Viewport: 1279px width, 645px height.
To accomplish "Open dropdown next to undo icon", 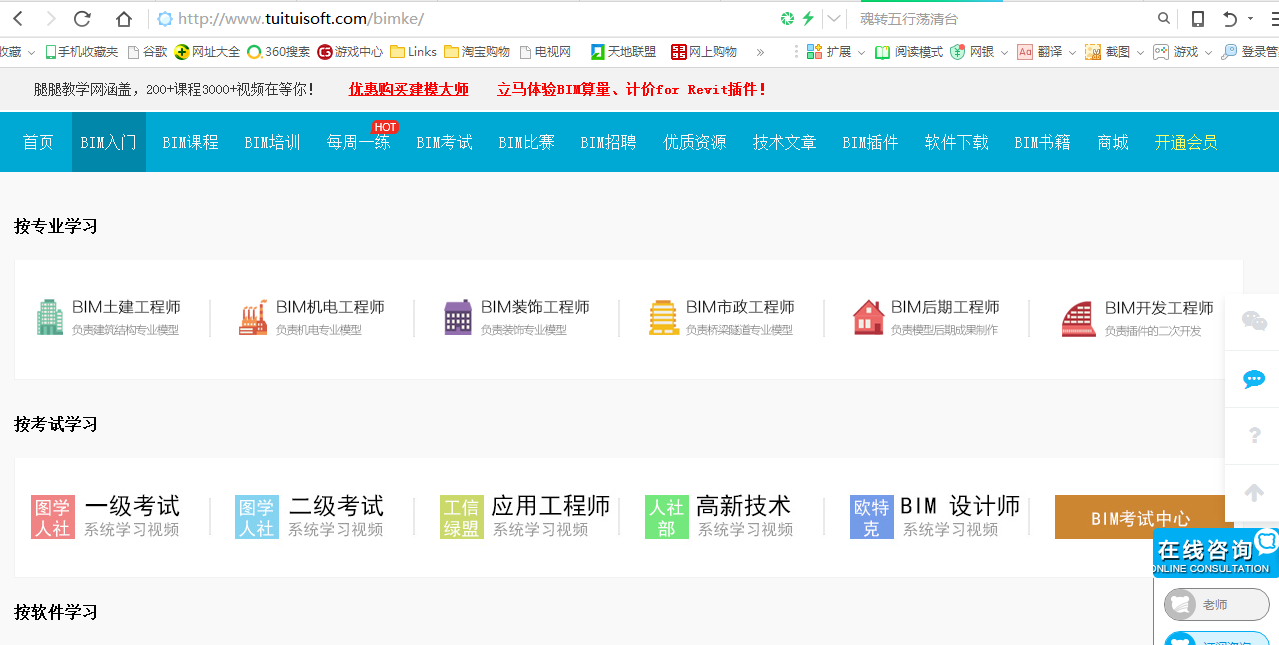I will [1250, 19].
